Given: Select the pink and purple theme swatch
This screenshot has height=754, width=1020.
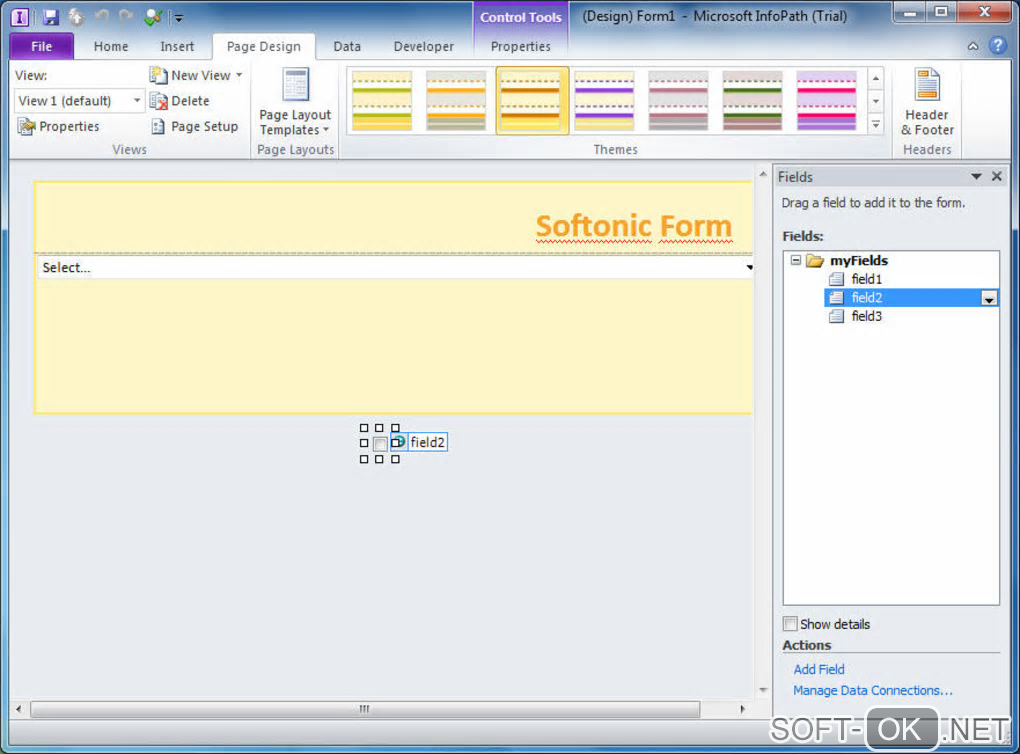Looking at the screenshot, I should [x=826, y=101].
